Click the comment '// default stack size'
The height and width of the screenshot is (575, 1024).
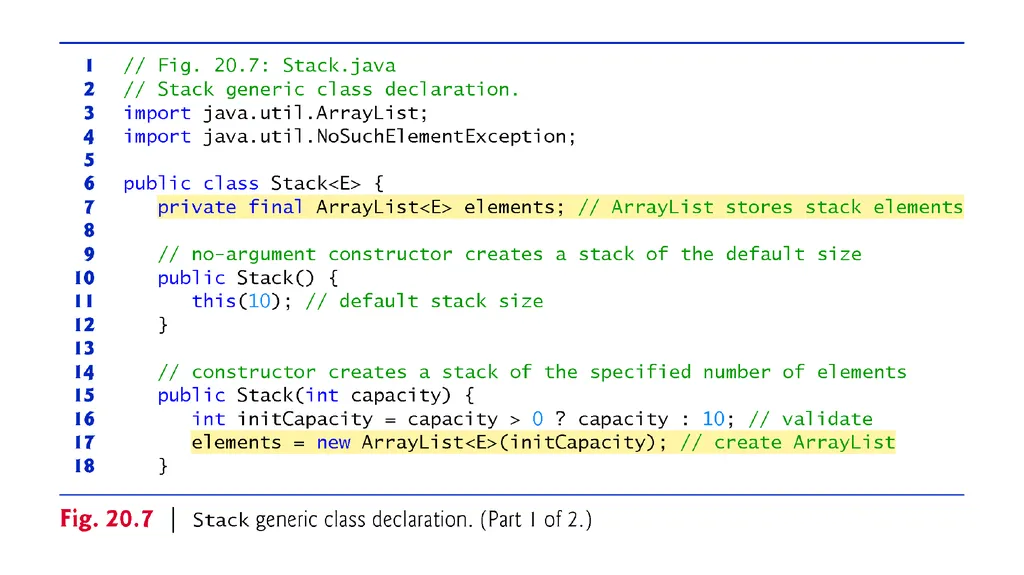[x=424, y=301]
